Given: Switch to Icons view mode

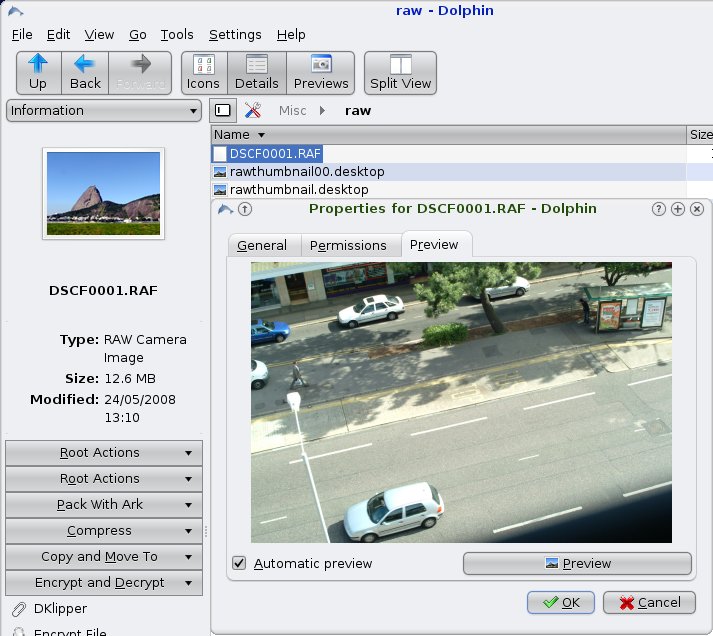Looking at the screenshot, I should (203, 72).
